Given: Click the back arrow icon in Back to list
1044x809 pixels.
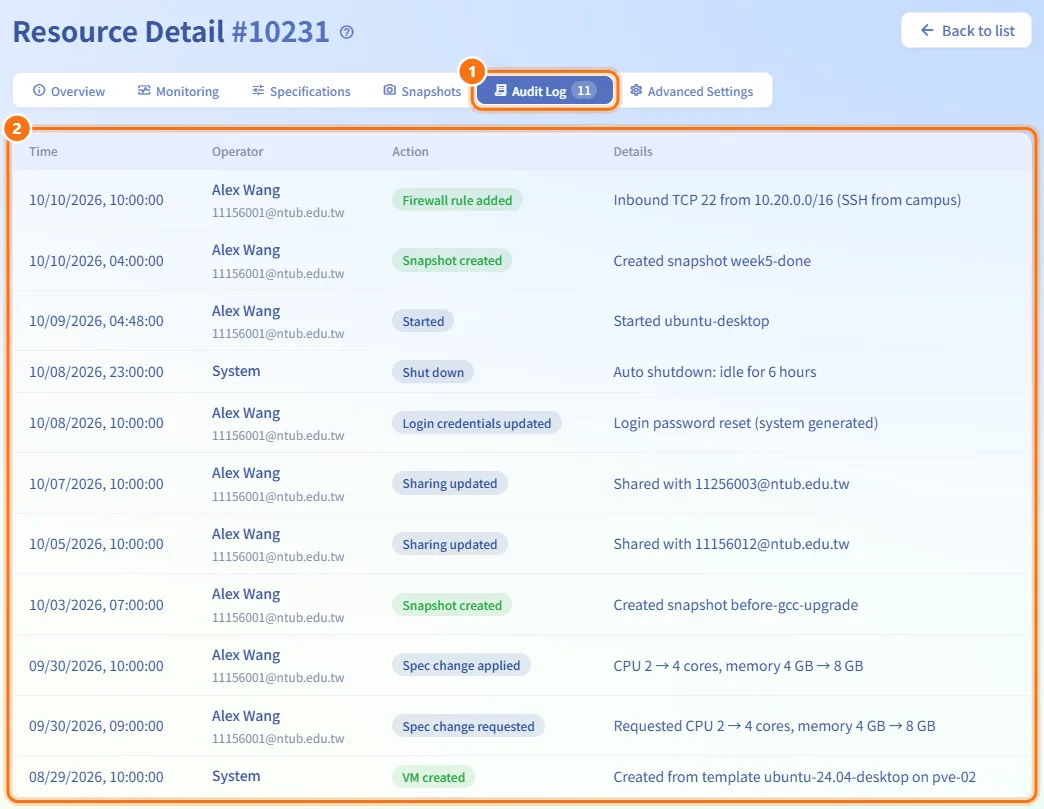Looking at the screenshot, I should click(x=927, y=31).
